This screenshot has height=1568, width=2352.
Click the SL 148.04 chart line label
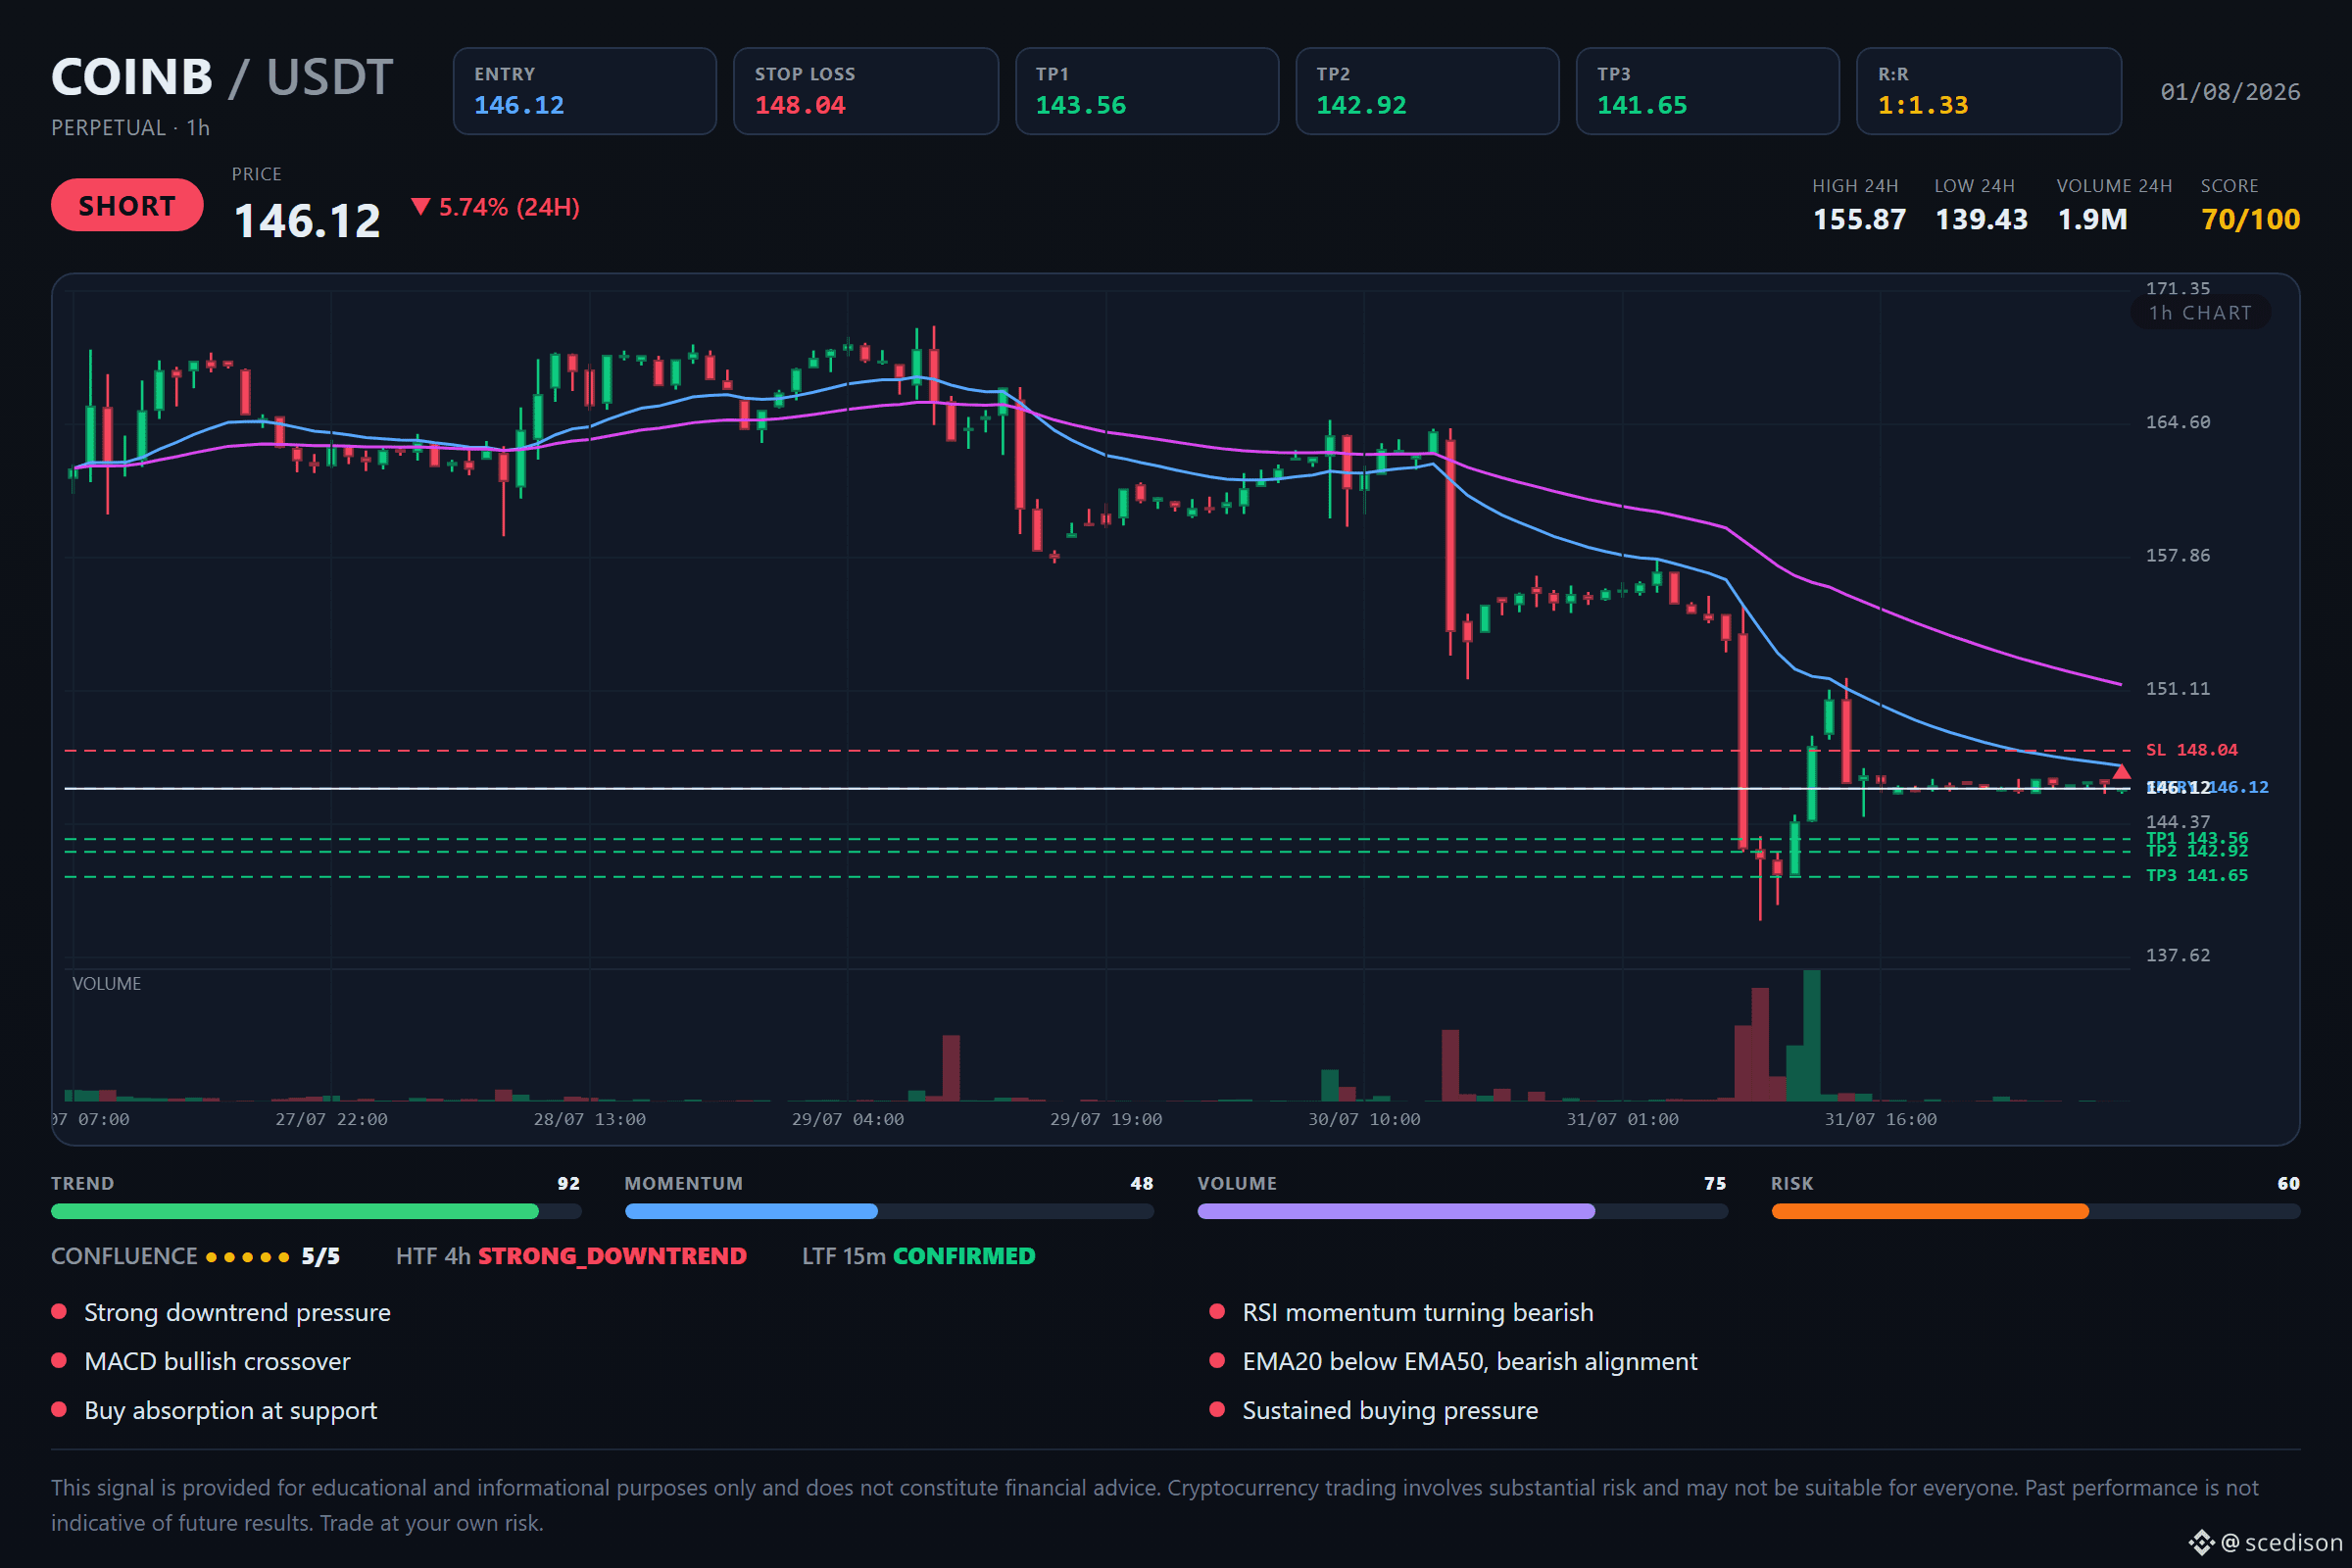(x=2192, y=750)
